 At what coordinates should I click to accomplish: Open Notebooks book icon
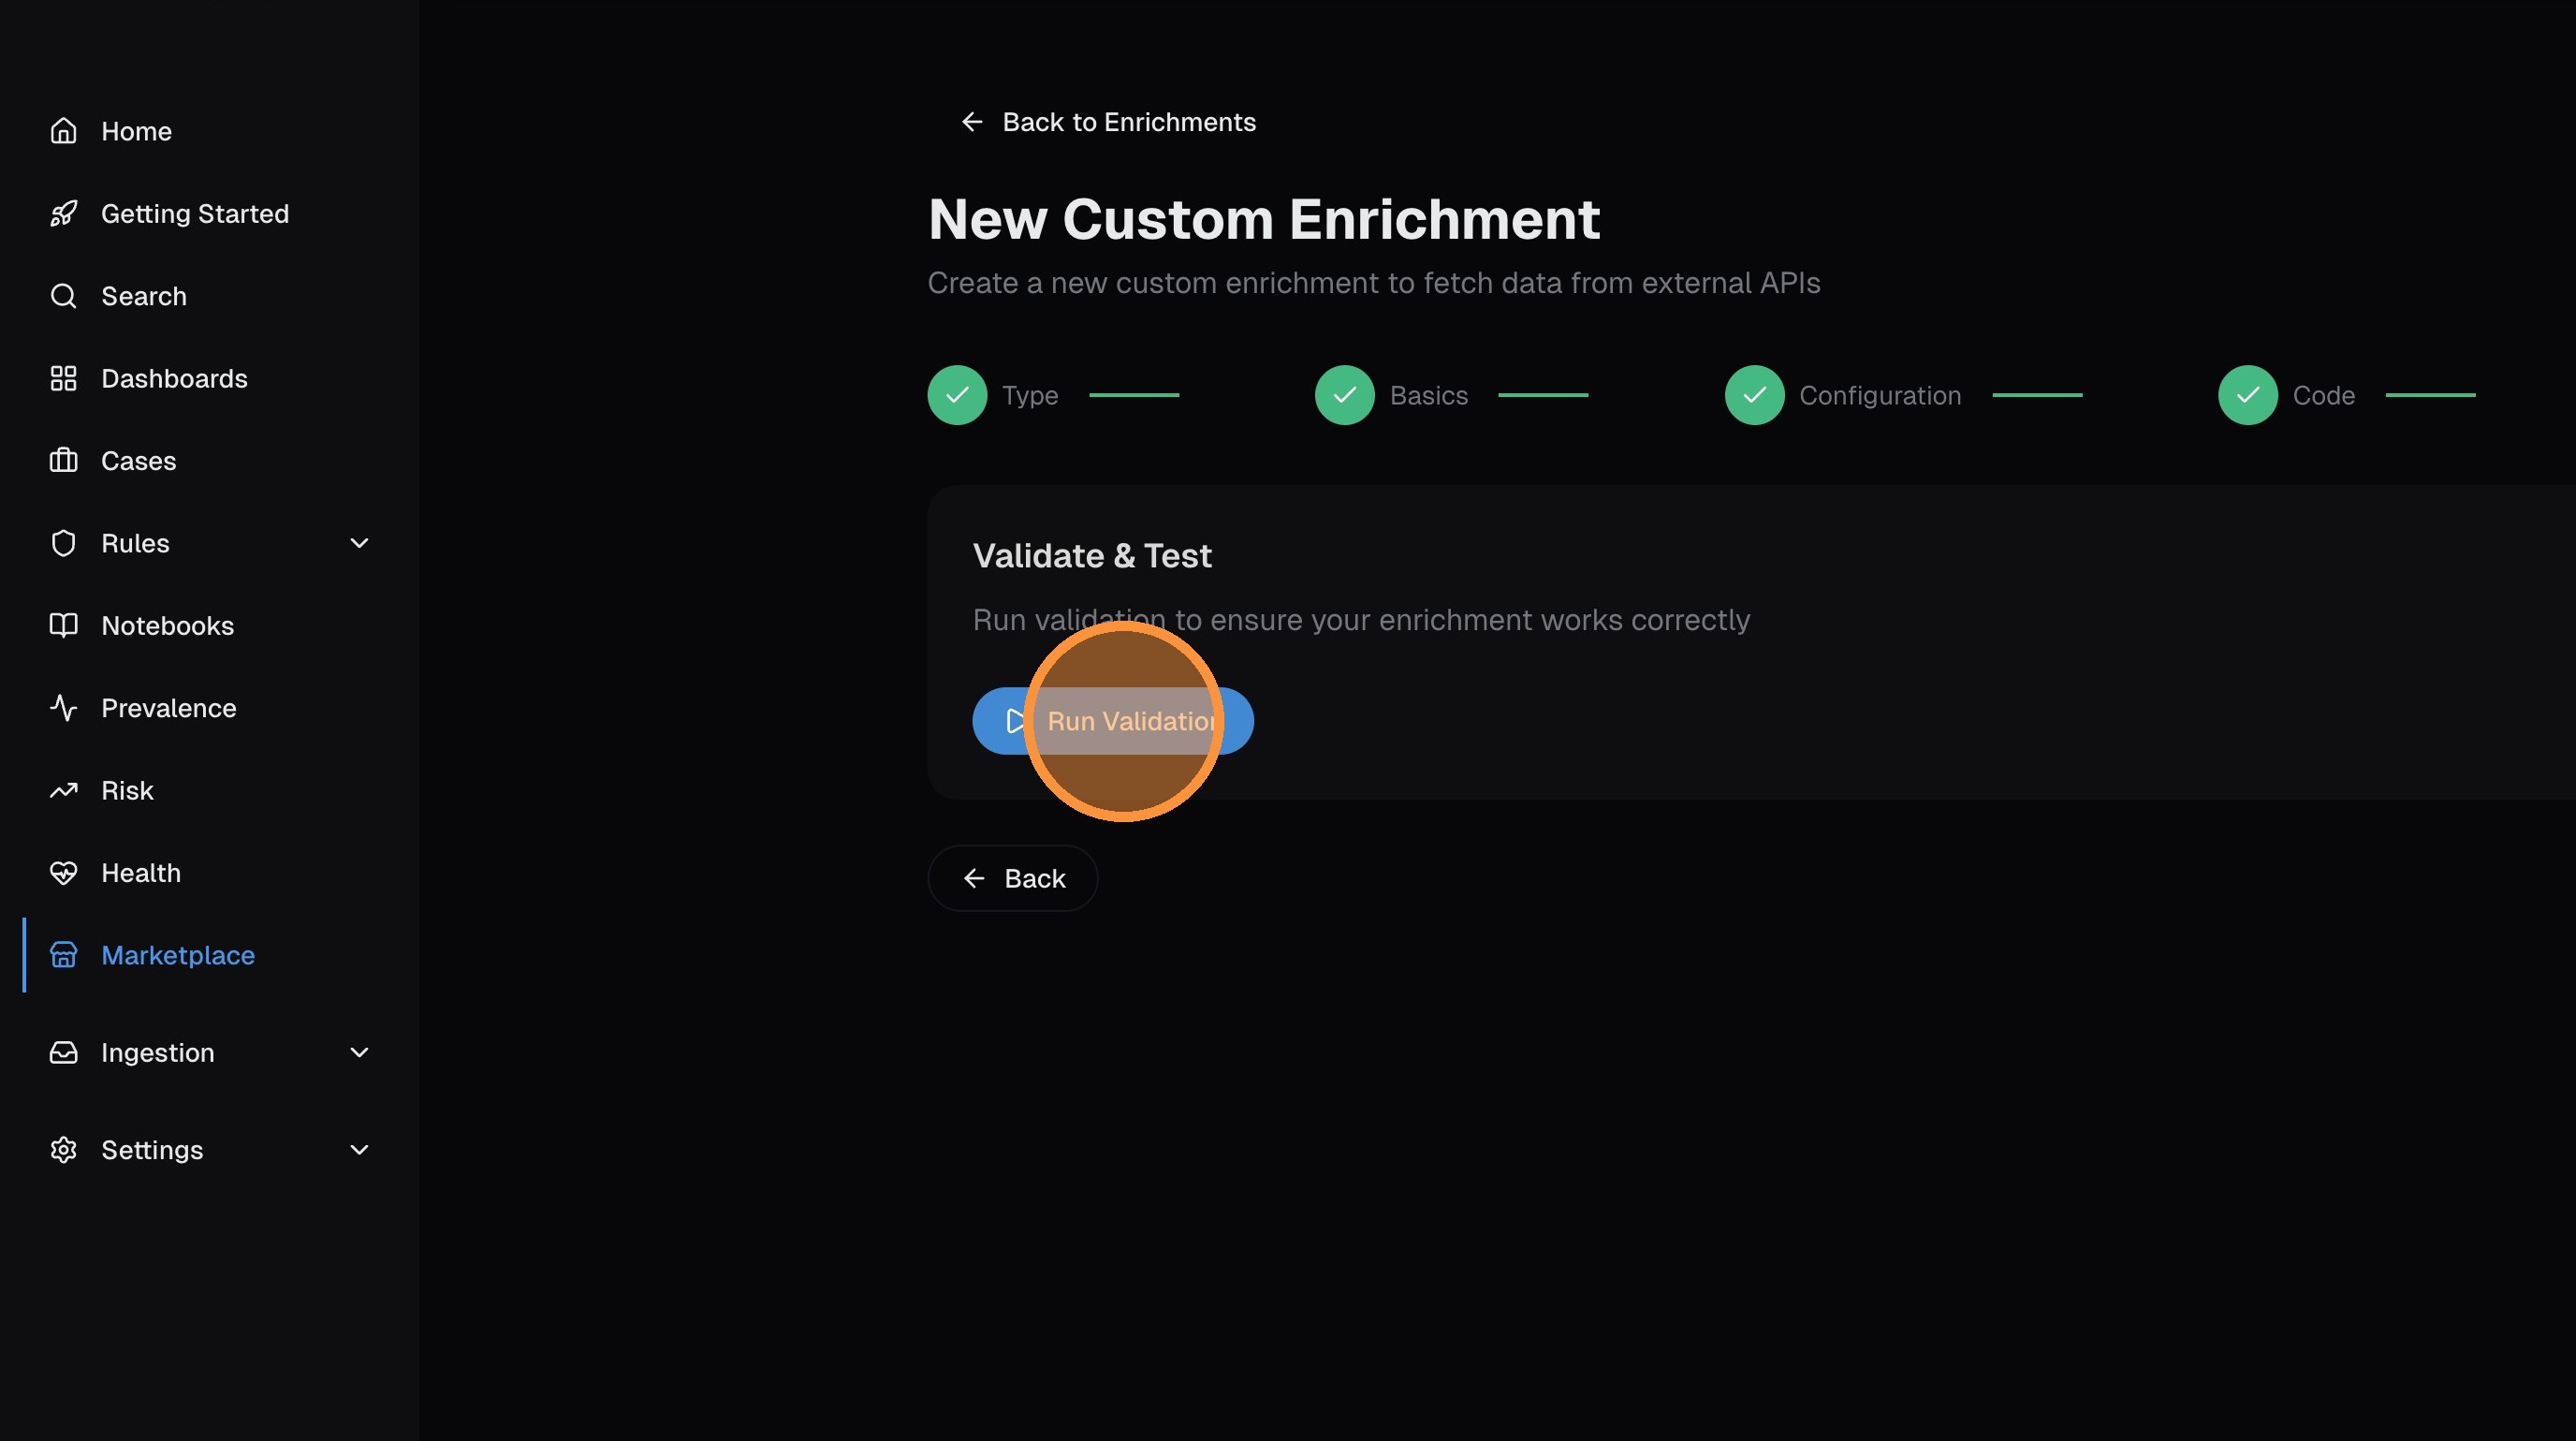63,626
